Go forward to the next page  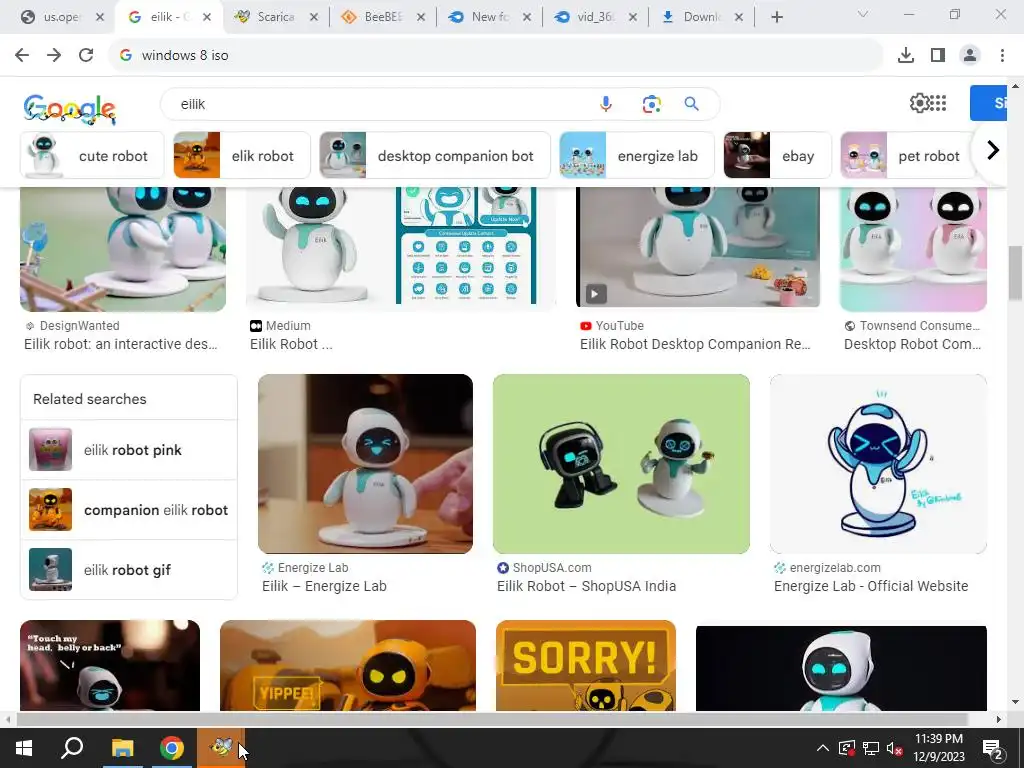(54, 56)
